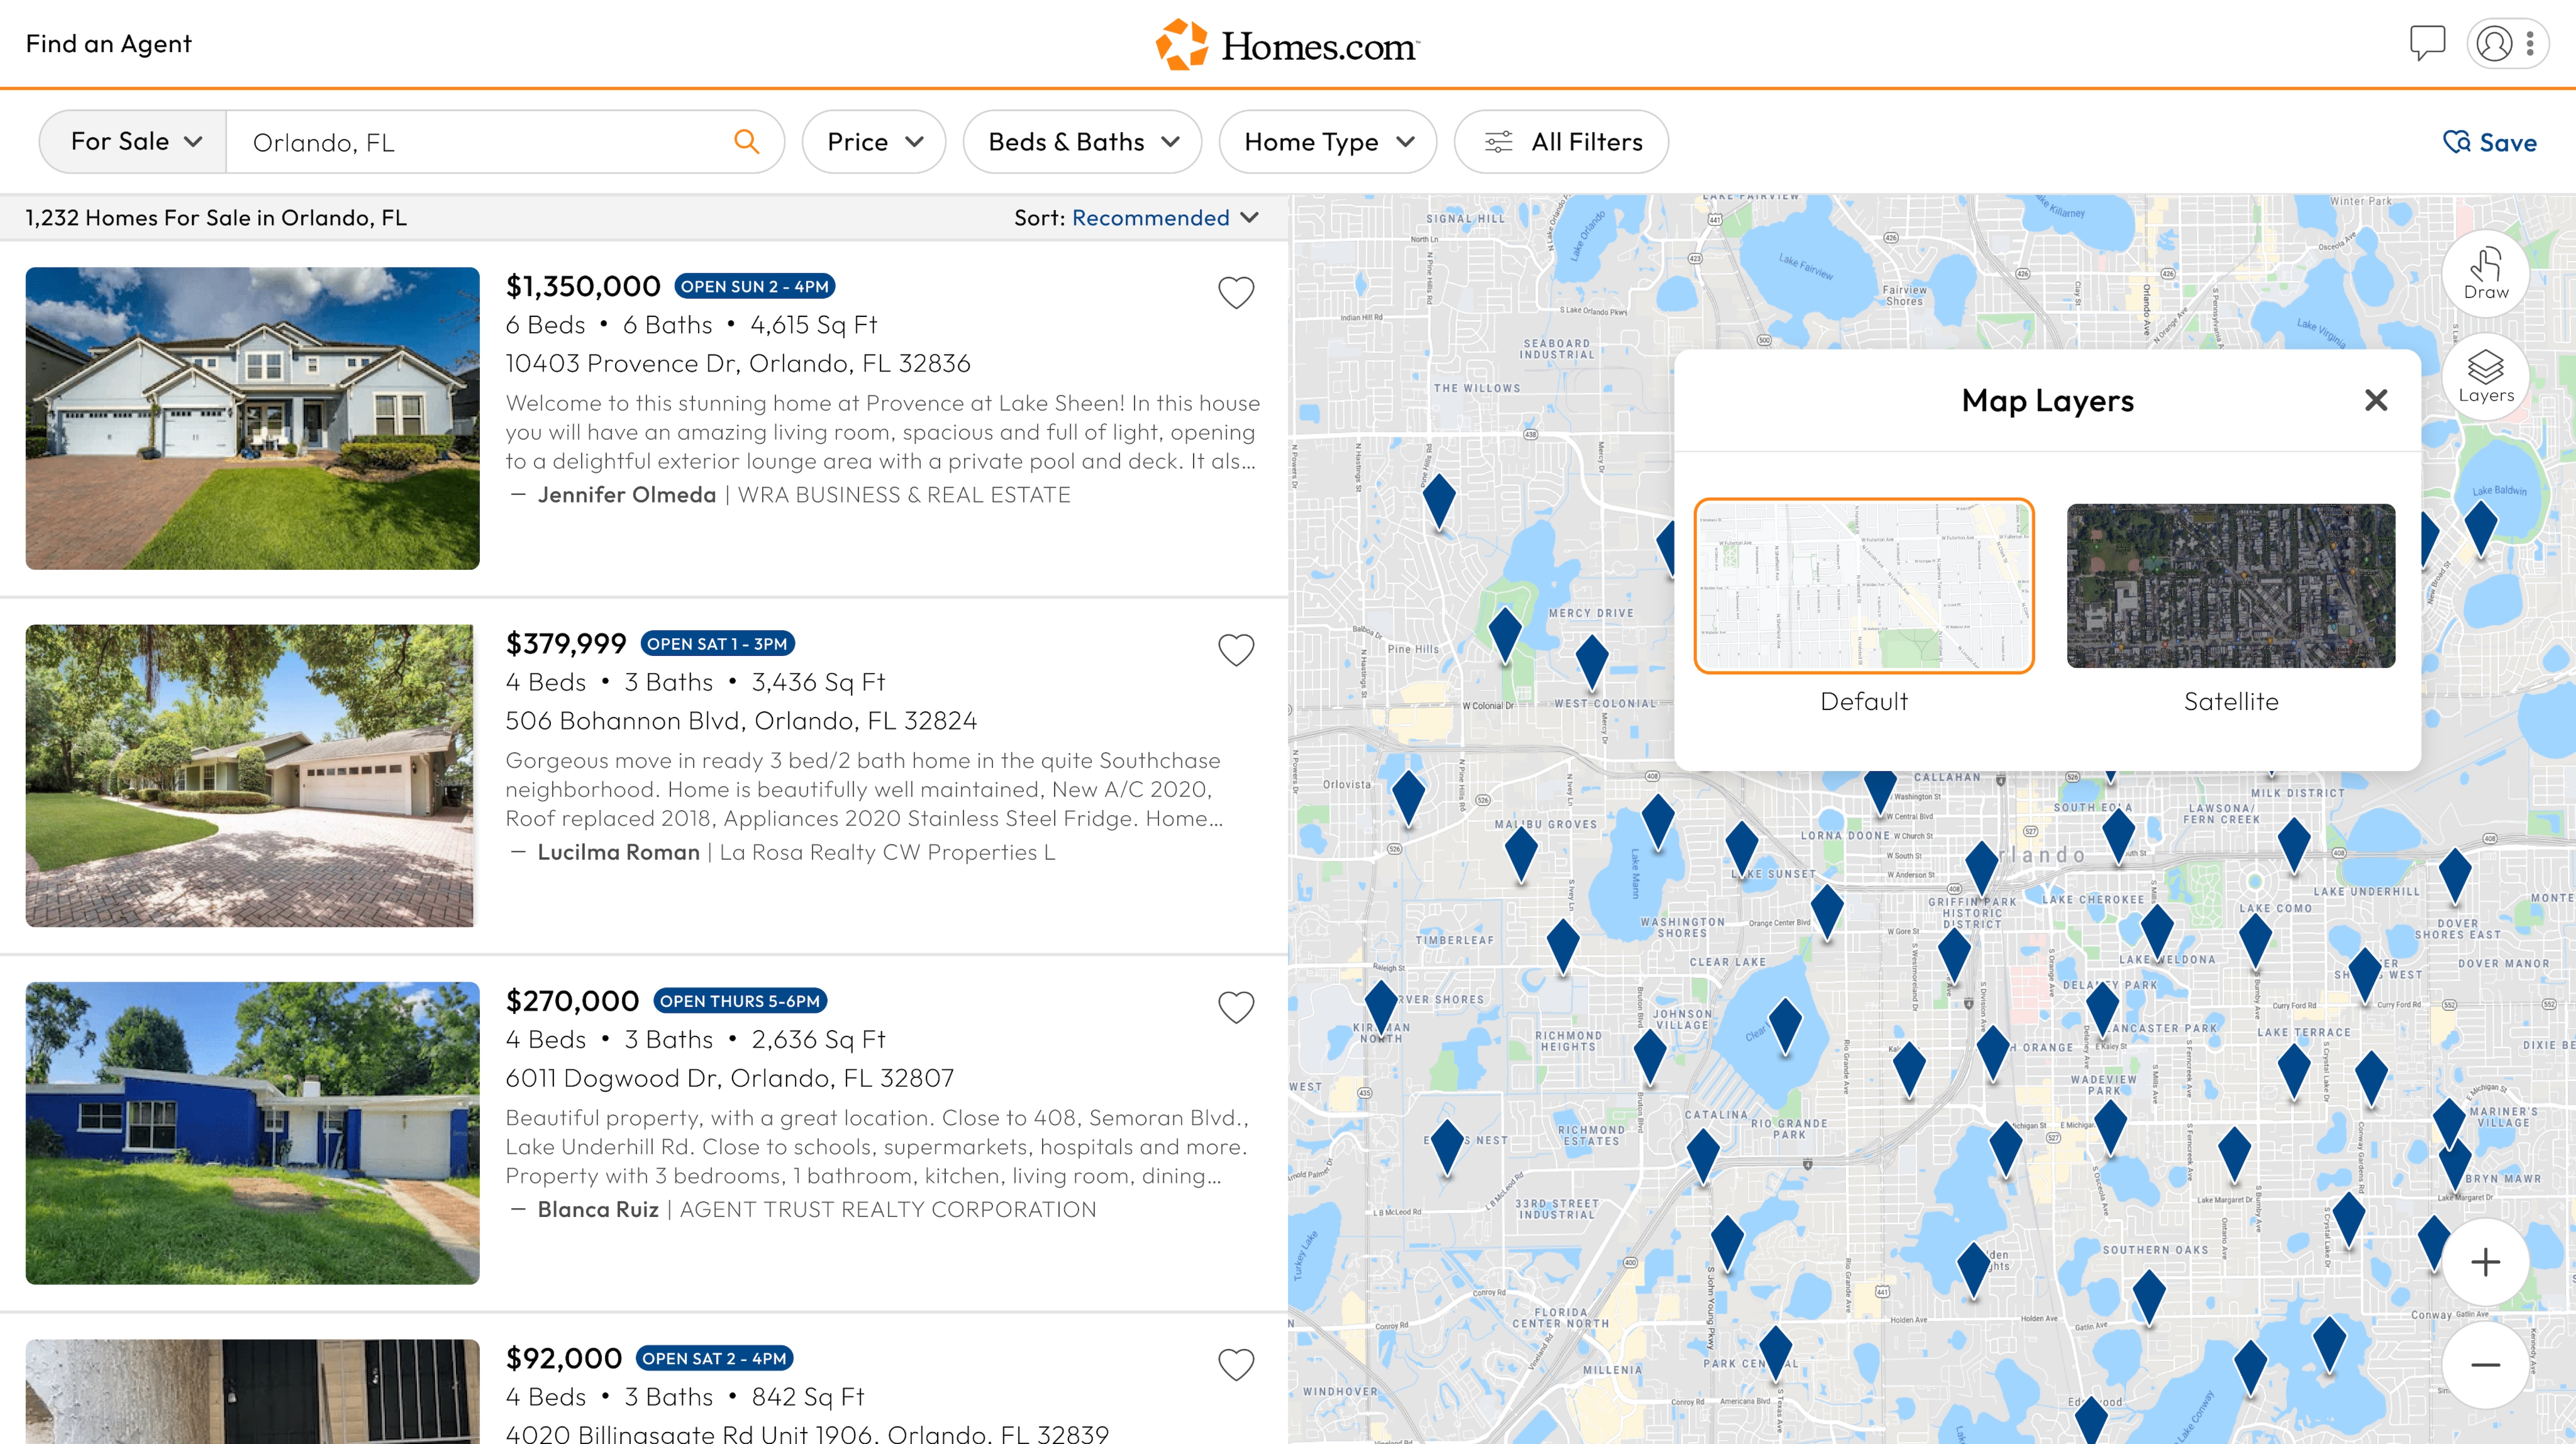This screenshot has width=2576, height=1444.
Task: Click the OPEN SAT 1 - 3PM badge
Action: (717, 644)
